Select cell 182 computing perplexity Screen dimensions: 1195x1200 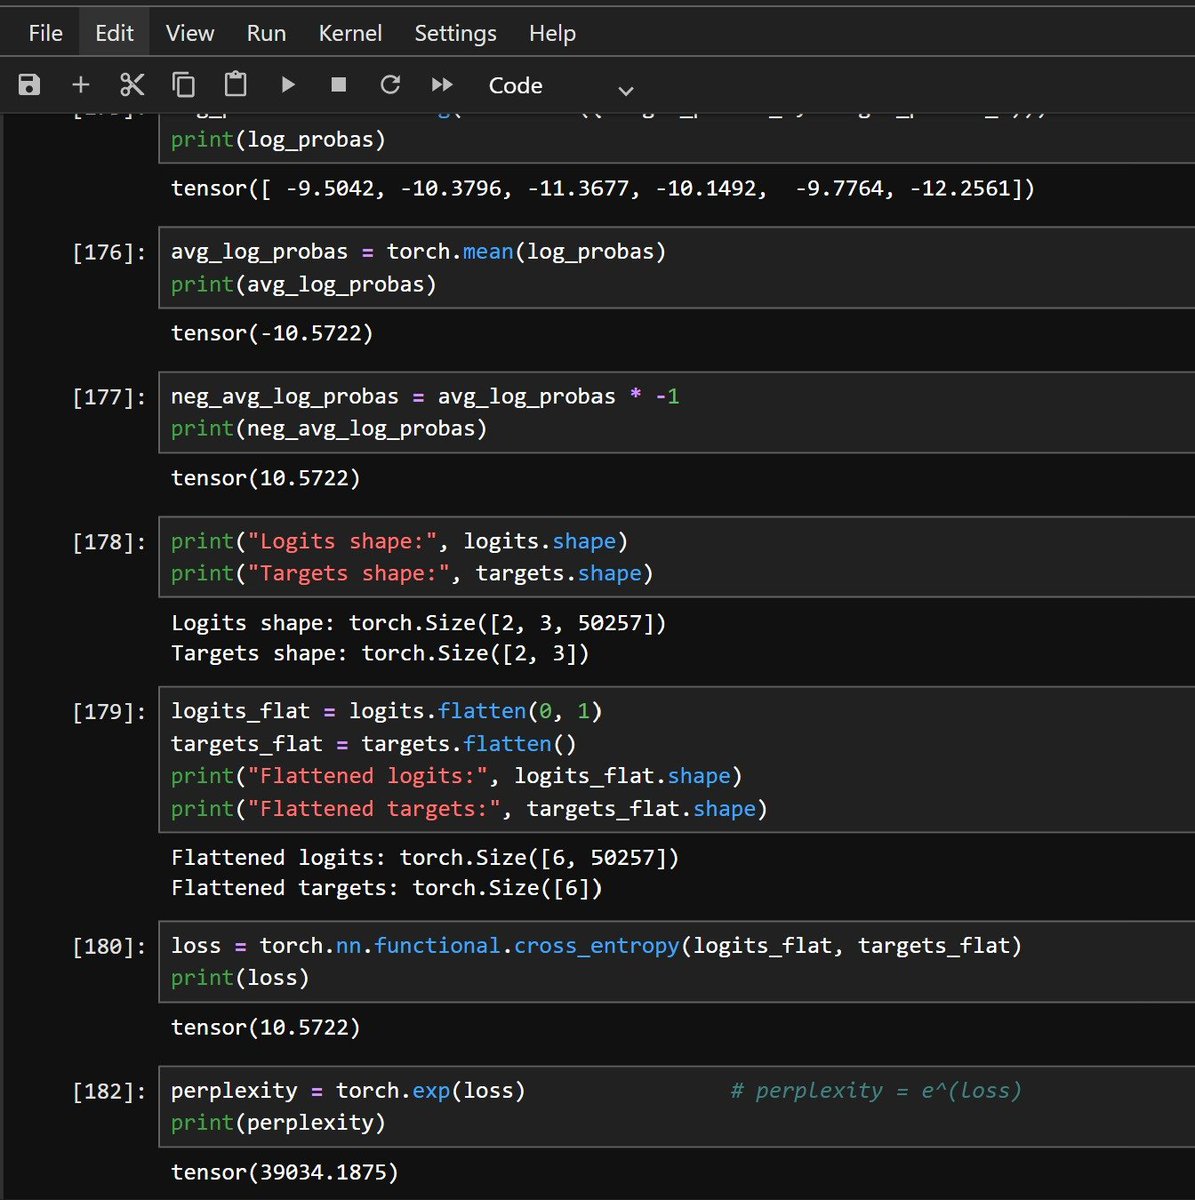click(x=677, y=1106)
